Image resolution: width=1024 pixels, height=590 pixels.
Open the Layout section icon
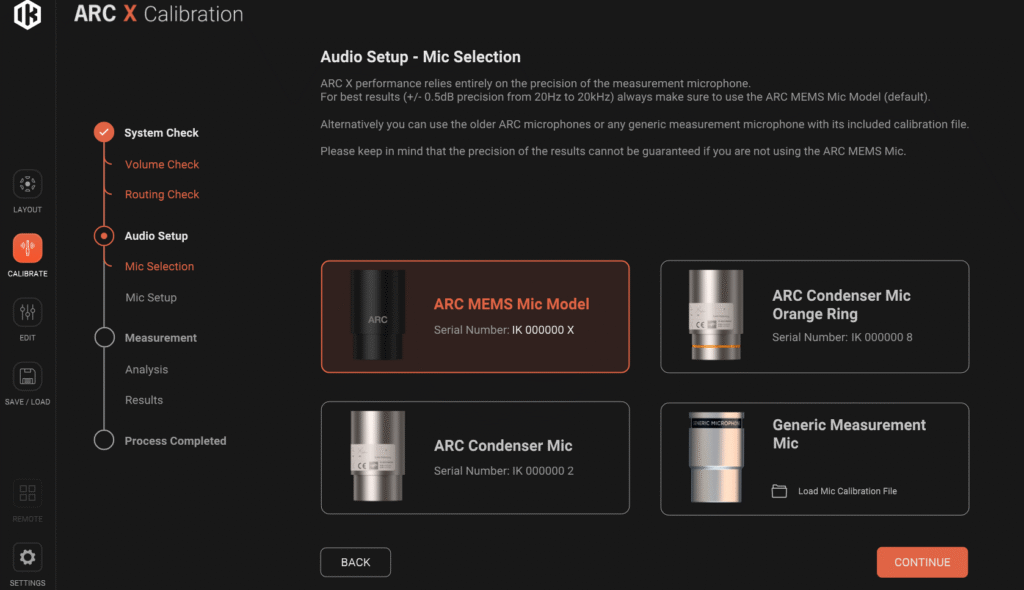pos(27,184)
